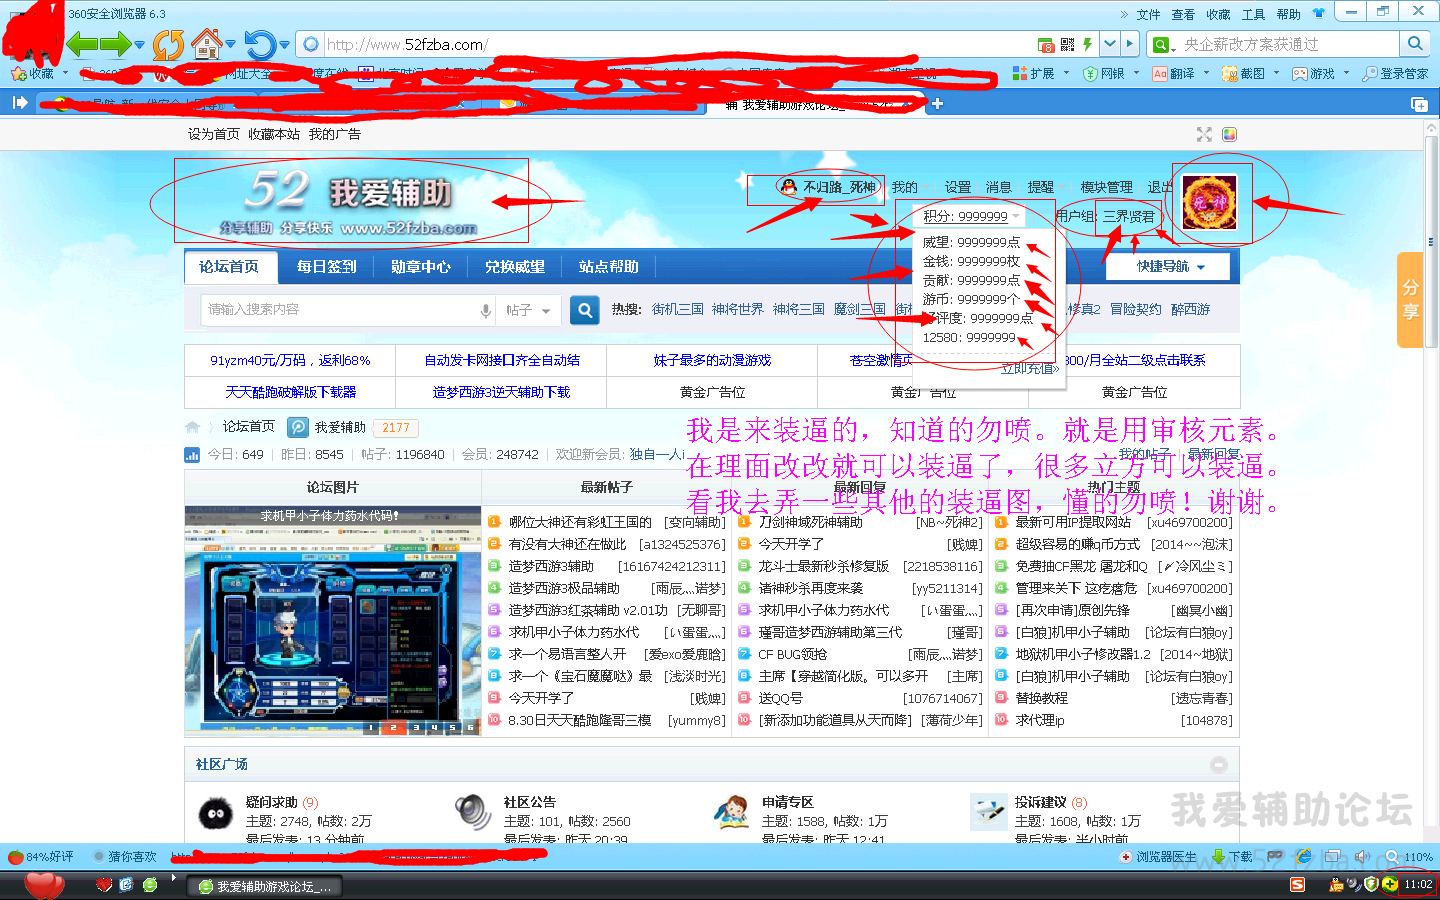Switch to 兑换威望 forum tab
The width and height of the screenshot is (1440, 900).
(515, 267)
